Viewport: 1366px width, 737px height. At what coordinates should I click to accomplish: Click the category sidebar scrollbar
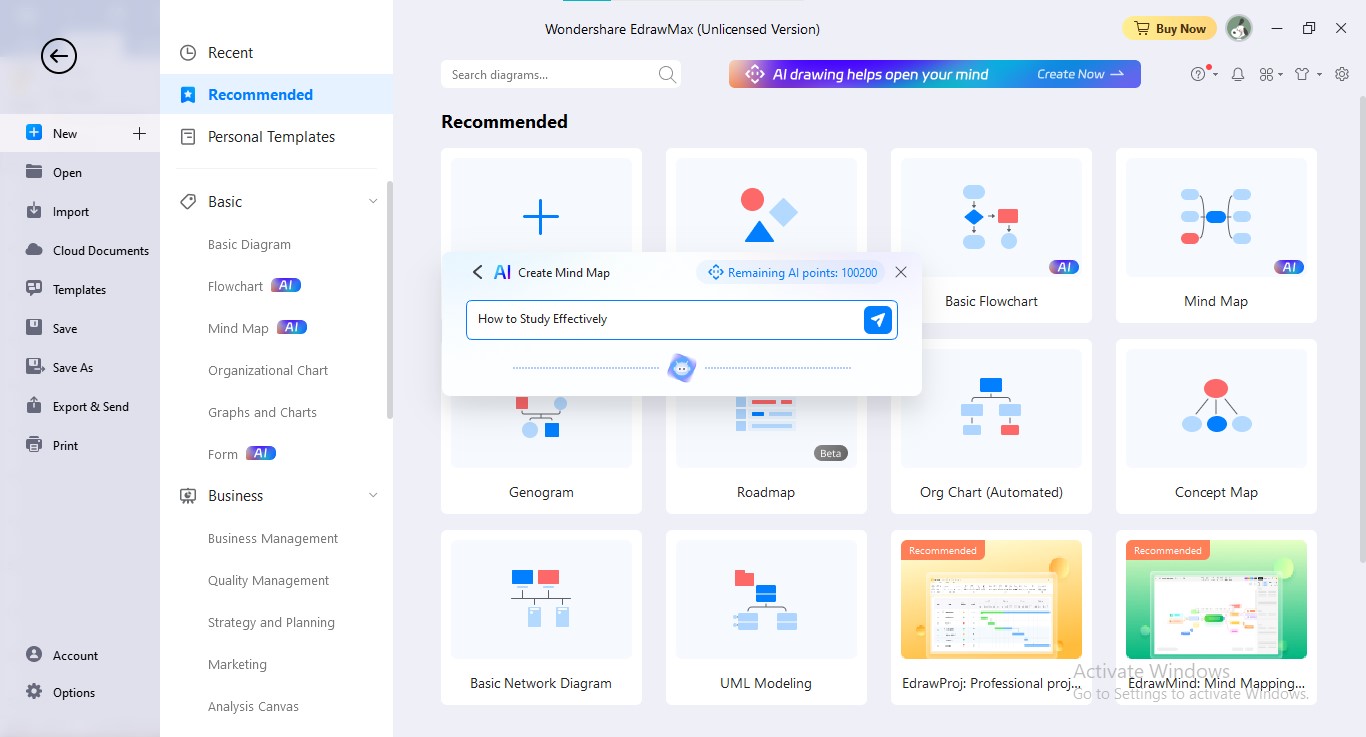pyautogui.click(x=390, y=300)
